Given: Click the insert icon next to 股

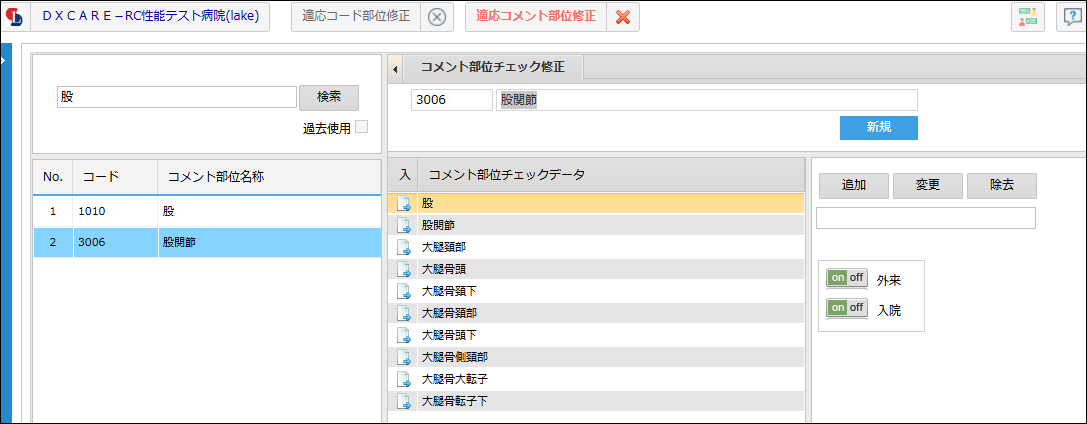Looking at the screenshot, I should click(x=403, y=203).
